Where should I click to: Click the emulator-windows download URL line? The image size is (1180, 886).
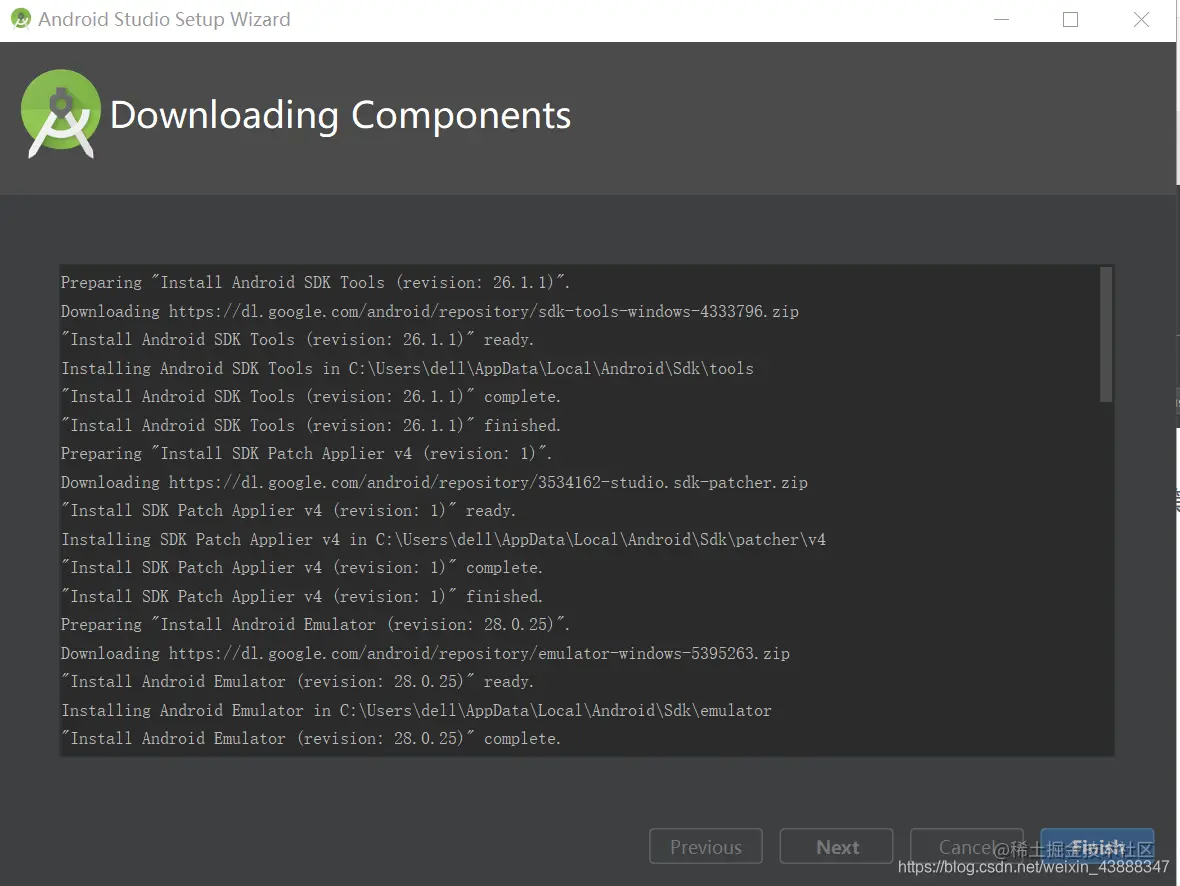pos(425,654)
